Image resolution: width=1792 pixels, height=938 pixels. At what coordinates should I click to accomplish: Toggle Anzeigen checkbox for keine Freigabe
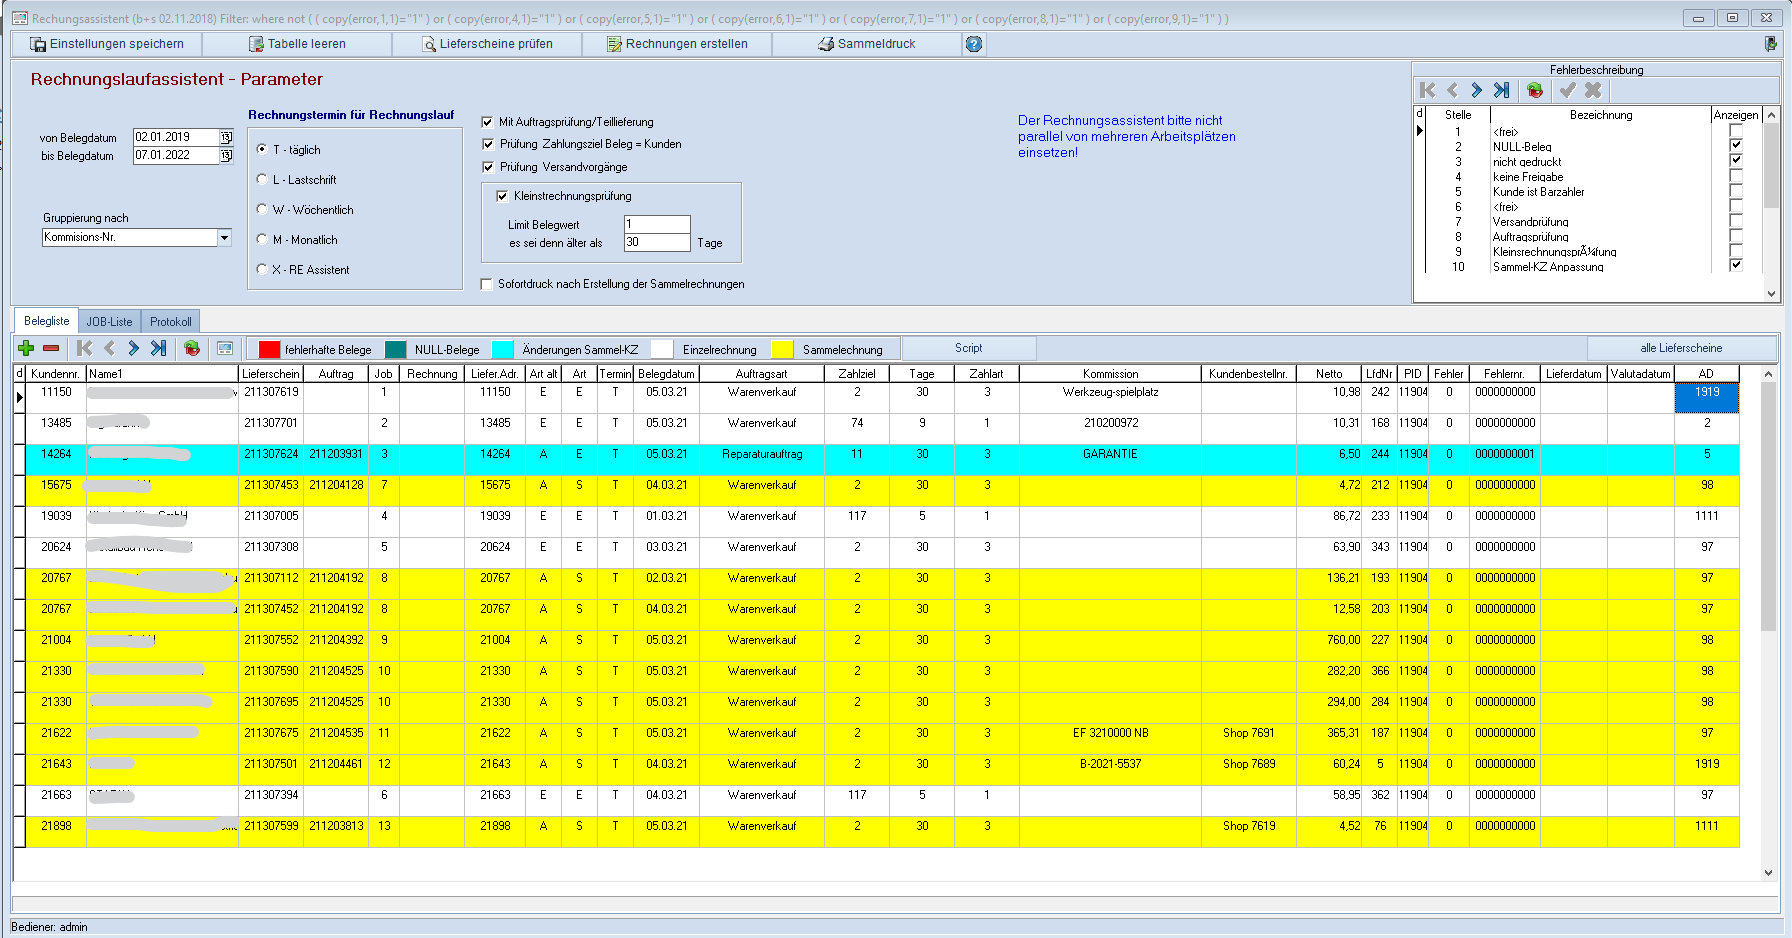(1736, 176)
